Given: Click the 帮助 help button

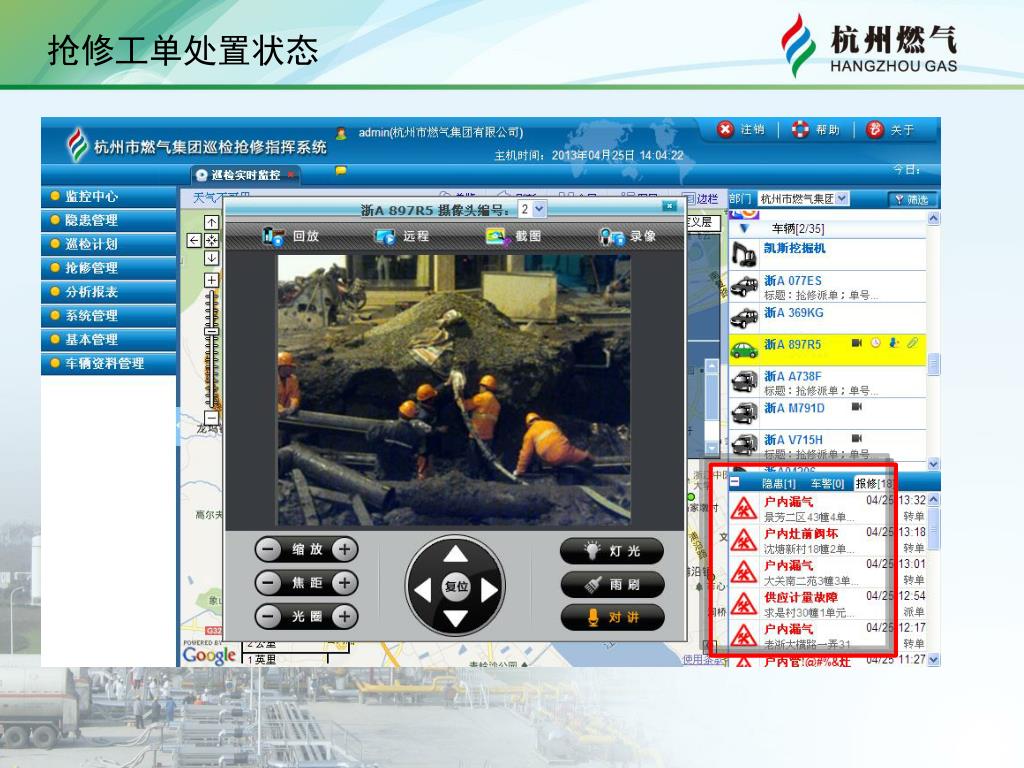Looking at the screenshot, I should click(x=816, y=129).
